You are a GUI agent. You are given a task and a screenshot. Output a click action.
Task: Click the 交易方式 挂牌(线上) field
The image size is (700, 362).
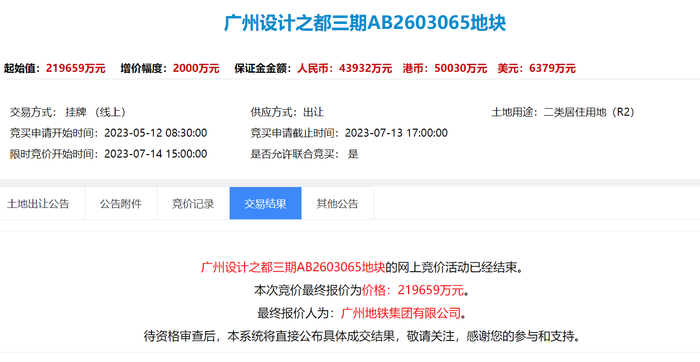click(x=68, y=112)
